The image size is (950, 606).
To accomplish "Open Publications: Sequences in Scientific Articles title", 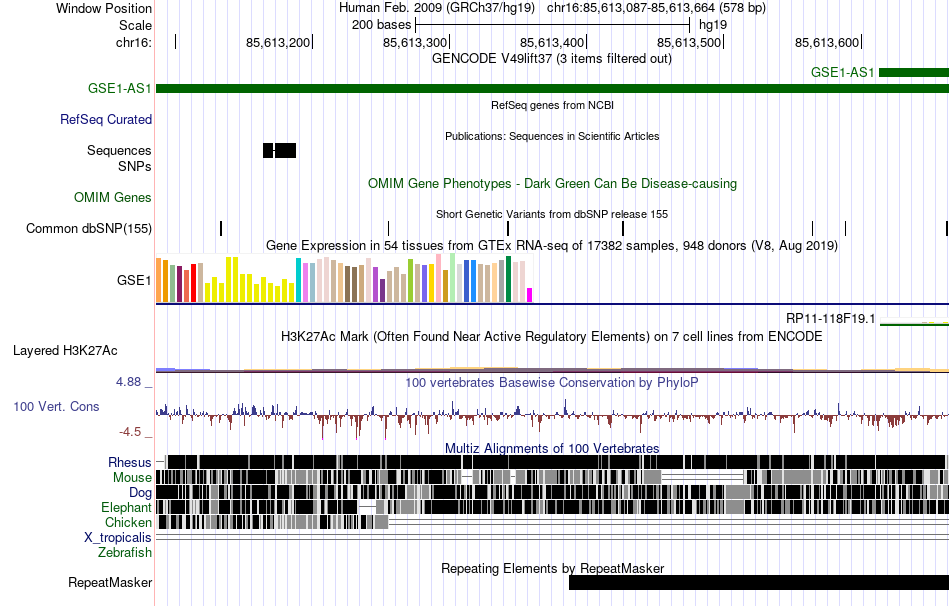I will click(552, 136).
